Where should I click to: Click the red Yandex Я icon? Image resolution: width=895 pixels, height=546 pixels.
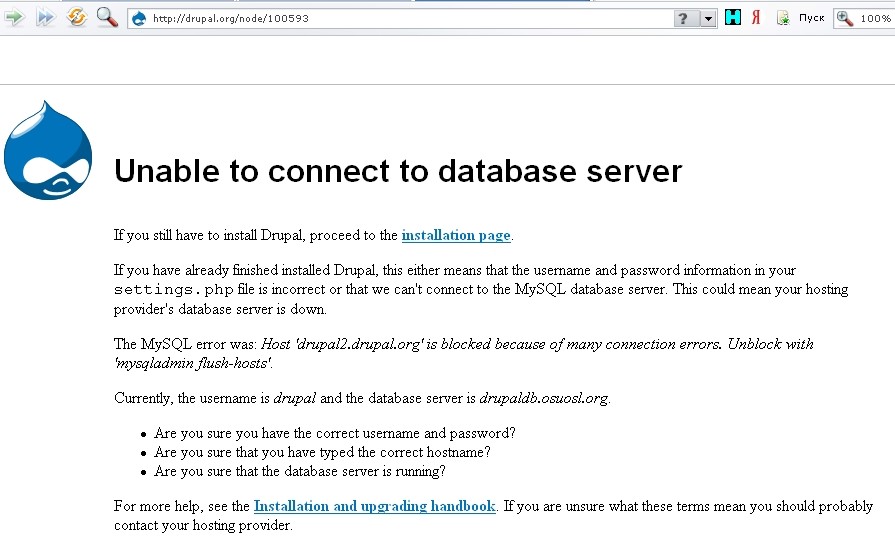point(756,18)
